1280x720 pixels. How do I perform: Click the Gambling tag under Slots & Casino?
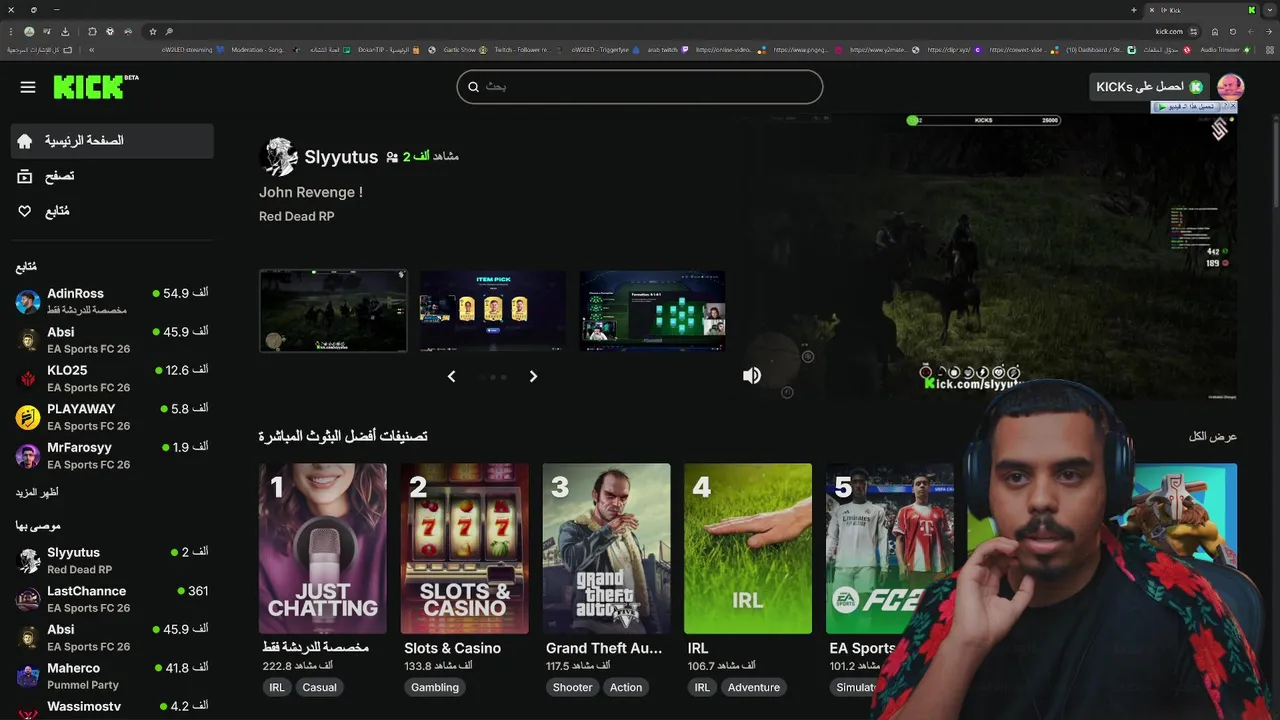(x=435, y=687)
